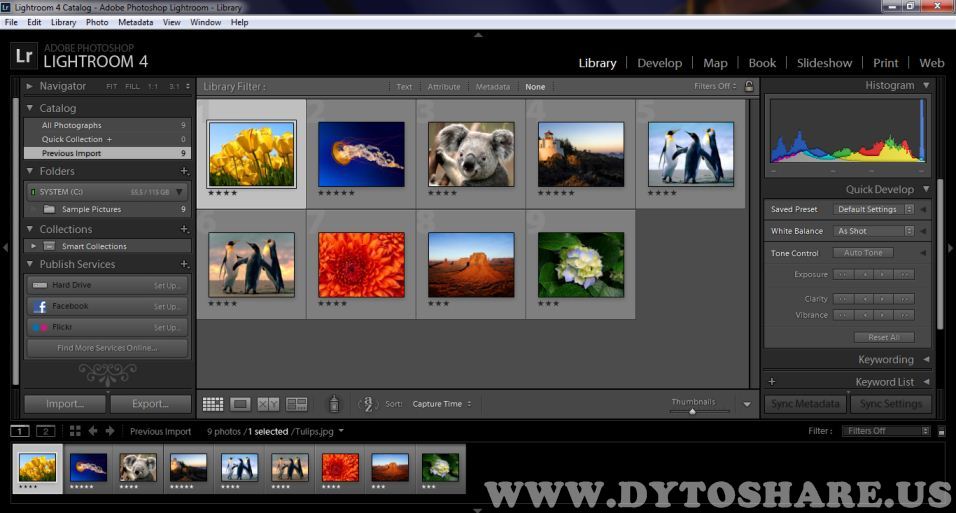Viewport: 956px width, 513px height.
Task: Click Auto Tone button
Action: point(863,253)
